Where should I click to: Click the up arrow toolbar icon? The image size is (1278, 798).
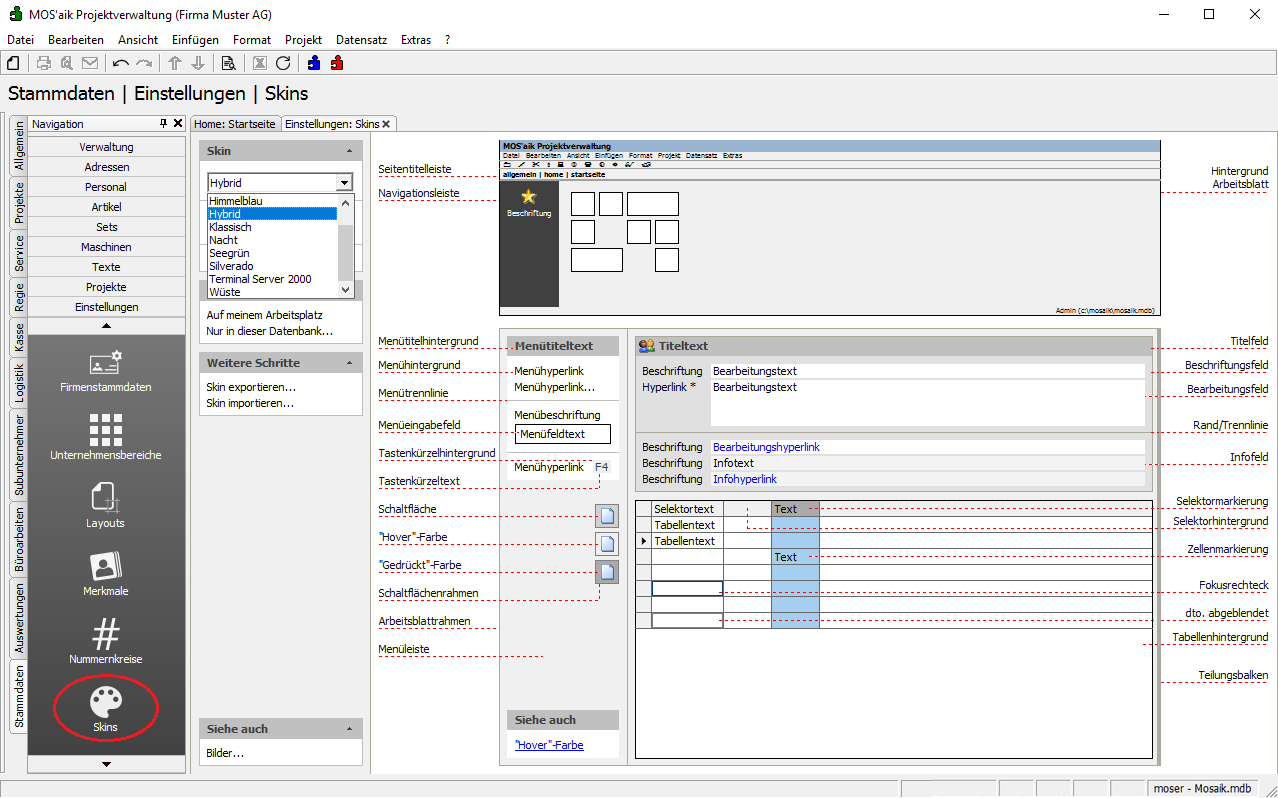tap(175, 63)
